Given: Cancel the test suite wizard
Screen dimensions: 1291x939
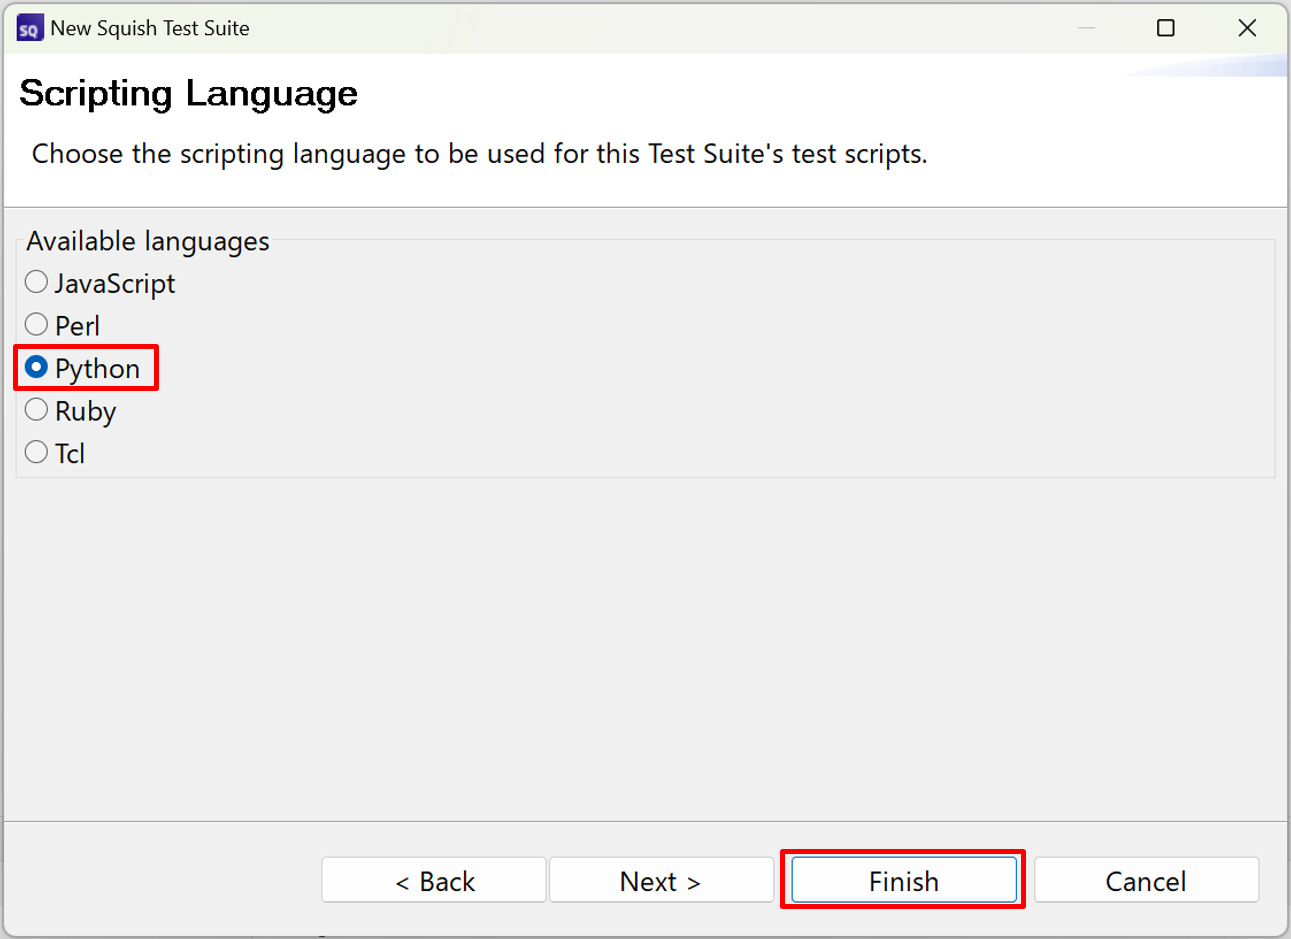Looking at the screenshot, I should tap(1145, 881).
